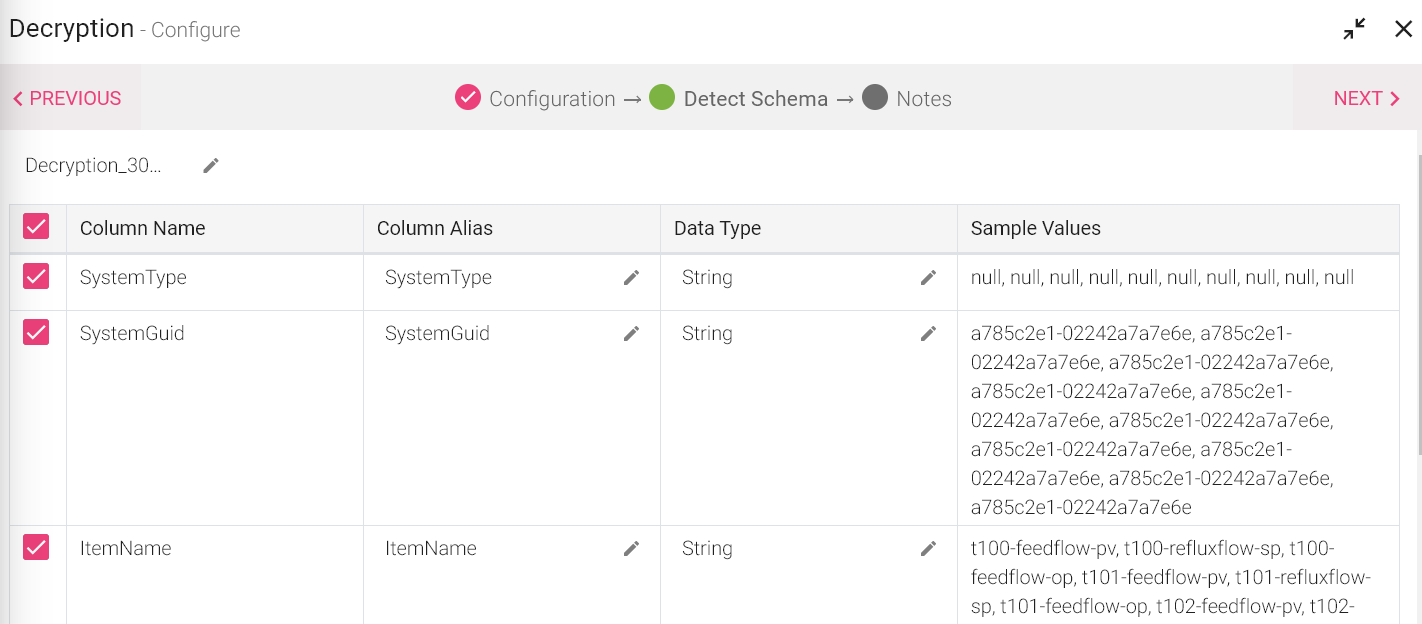1422x624 pixels.
Task: Uncheck the select-all columns checkbox
Action: click(x=36, y=227)
